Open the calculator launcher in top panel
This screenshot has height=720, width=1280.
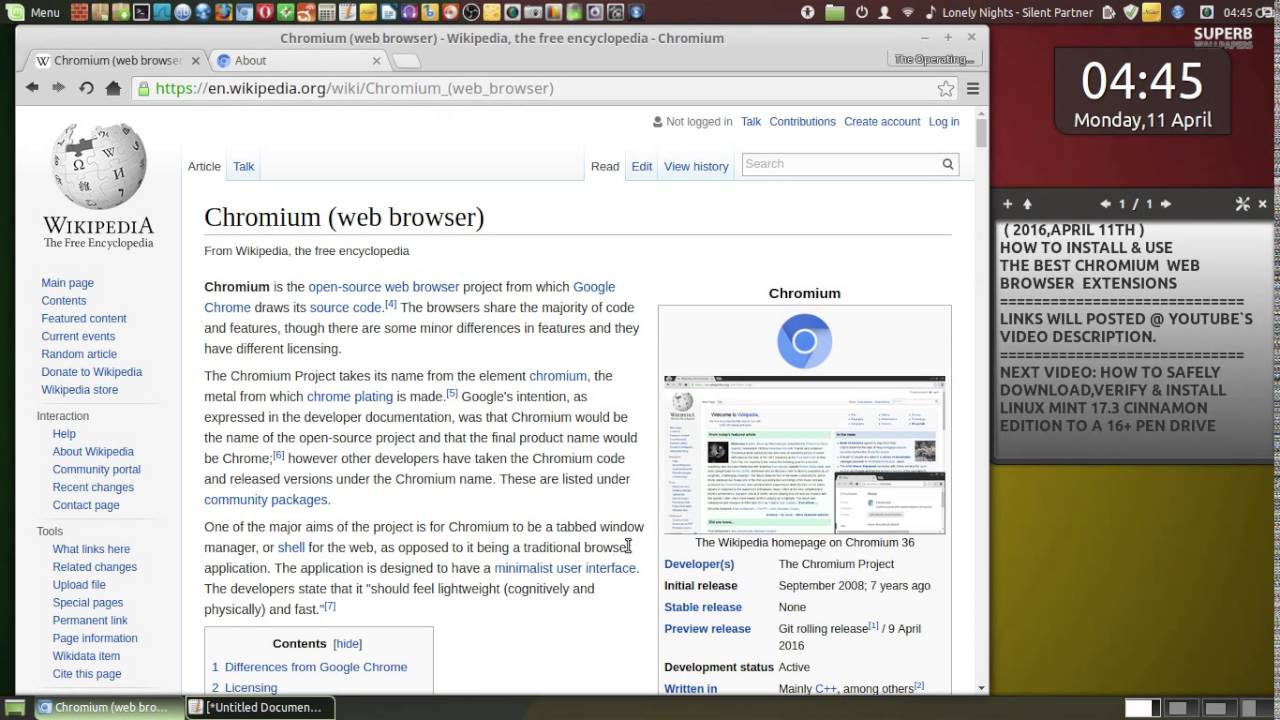tap(327, 12)
